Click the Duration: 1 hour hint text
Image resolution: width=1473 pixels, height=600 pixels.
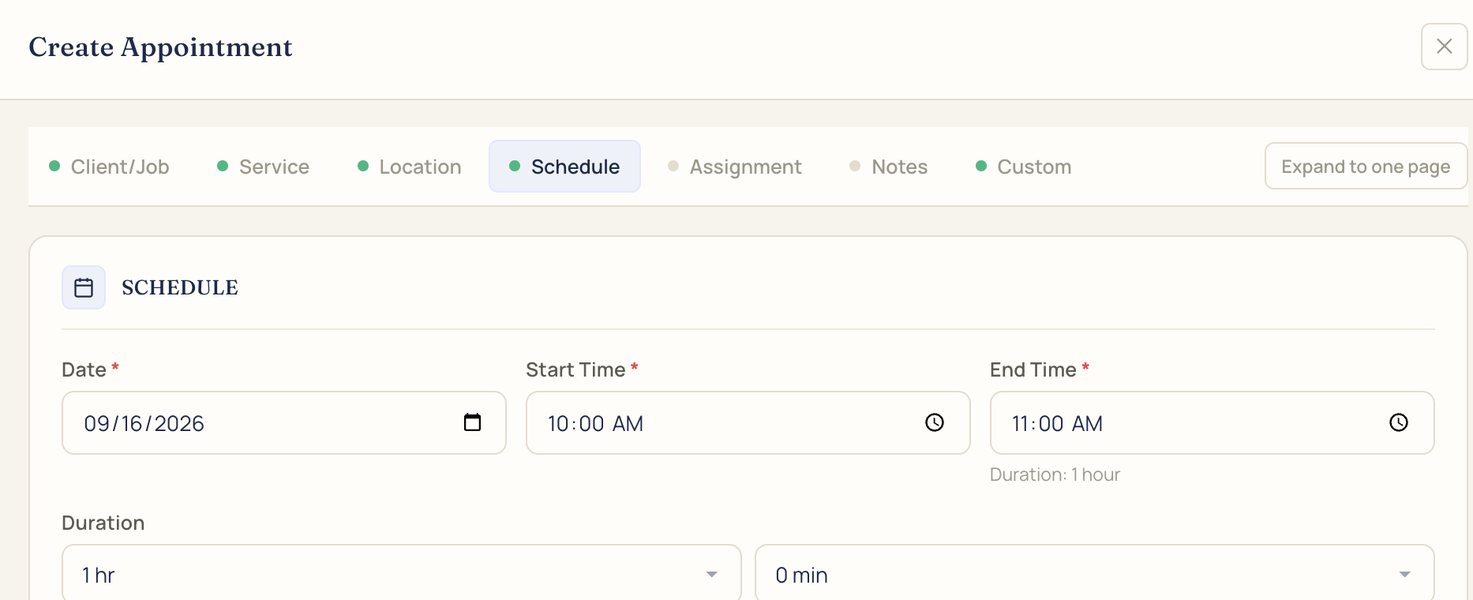click(x=1055, y=475)
